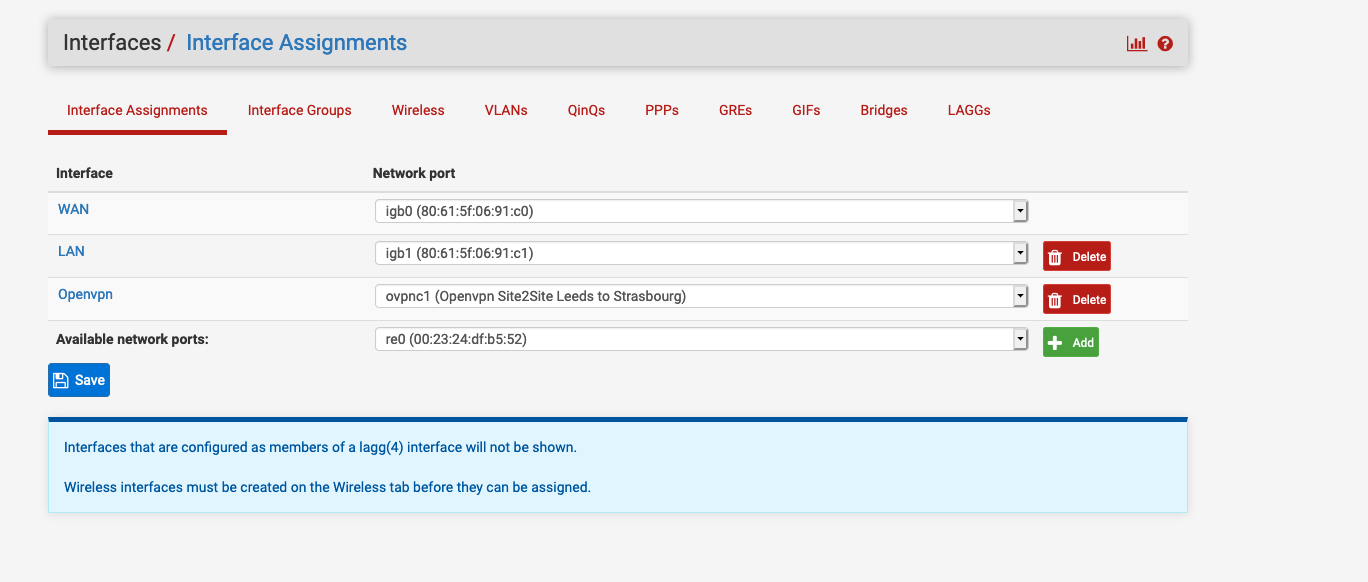Open the VLANs tab
1368x582 pixels.
[506, 110]
